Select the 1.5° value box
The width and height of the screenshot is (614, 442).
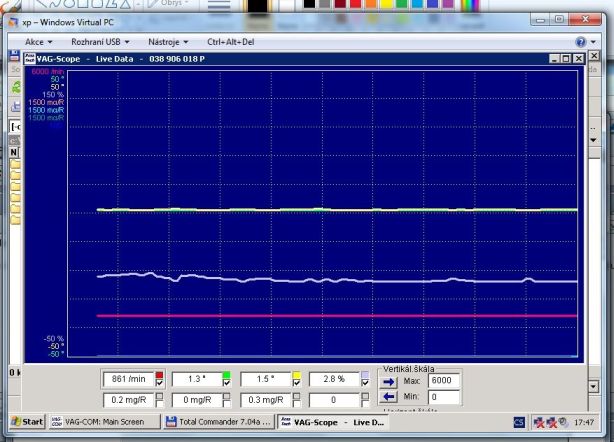[265, 379]
